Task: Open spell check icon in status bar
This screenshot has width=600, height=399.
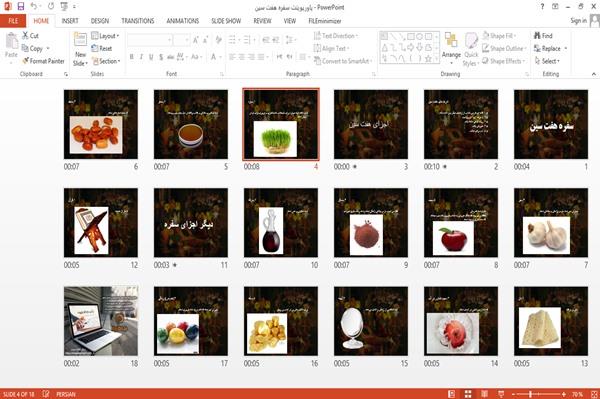Action: pos(46,394)
